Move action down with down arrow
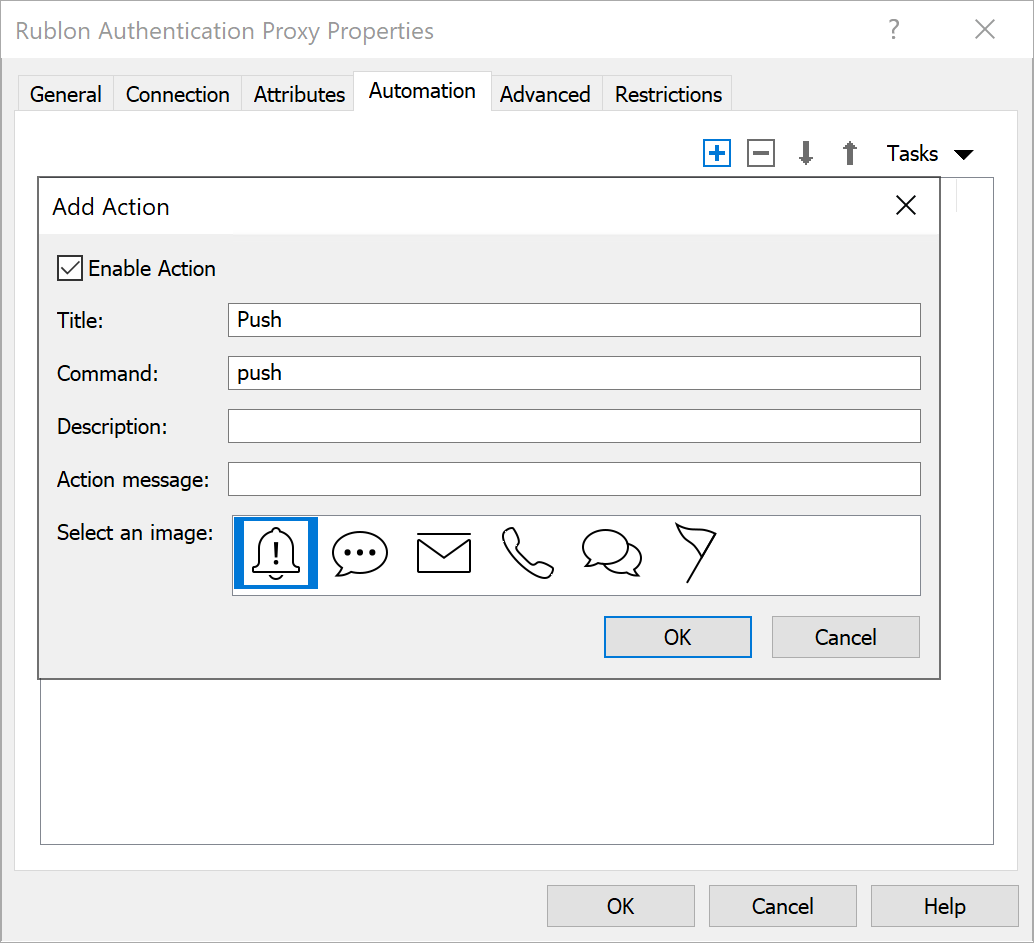The height and width of the screenshot is (943, 1034). coord(806,153)
